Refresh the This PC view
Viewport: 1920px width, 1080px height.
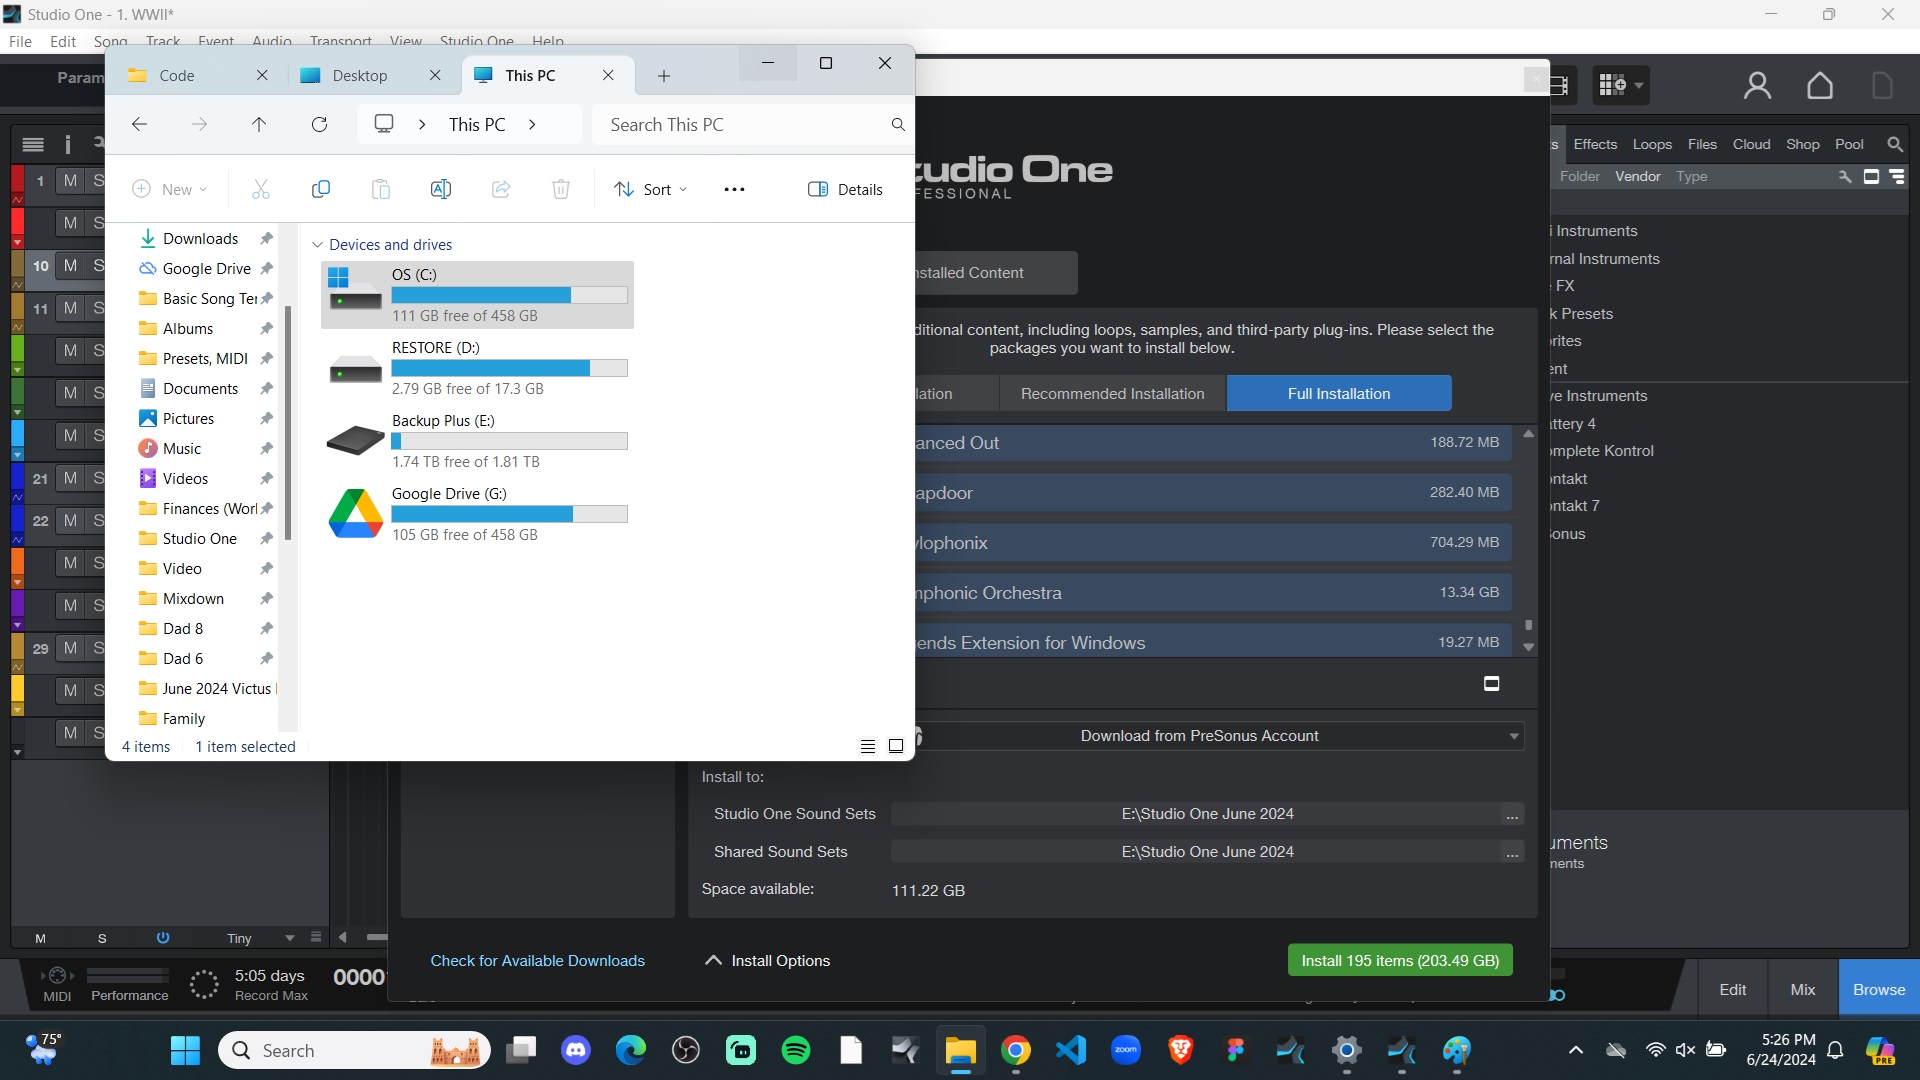[x=319, y=124]
